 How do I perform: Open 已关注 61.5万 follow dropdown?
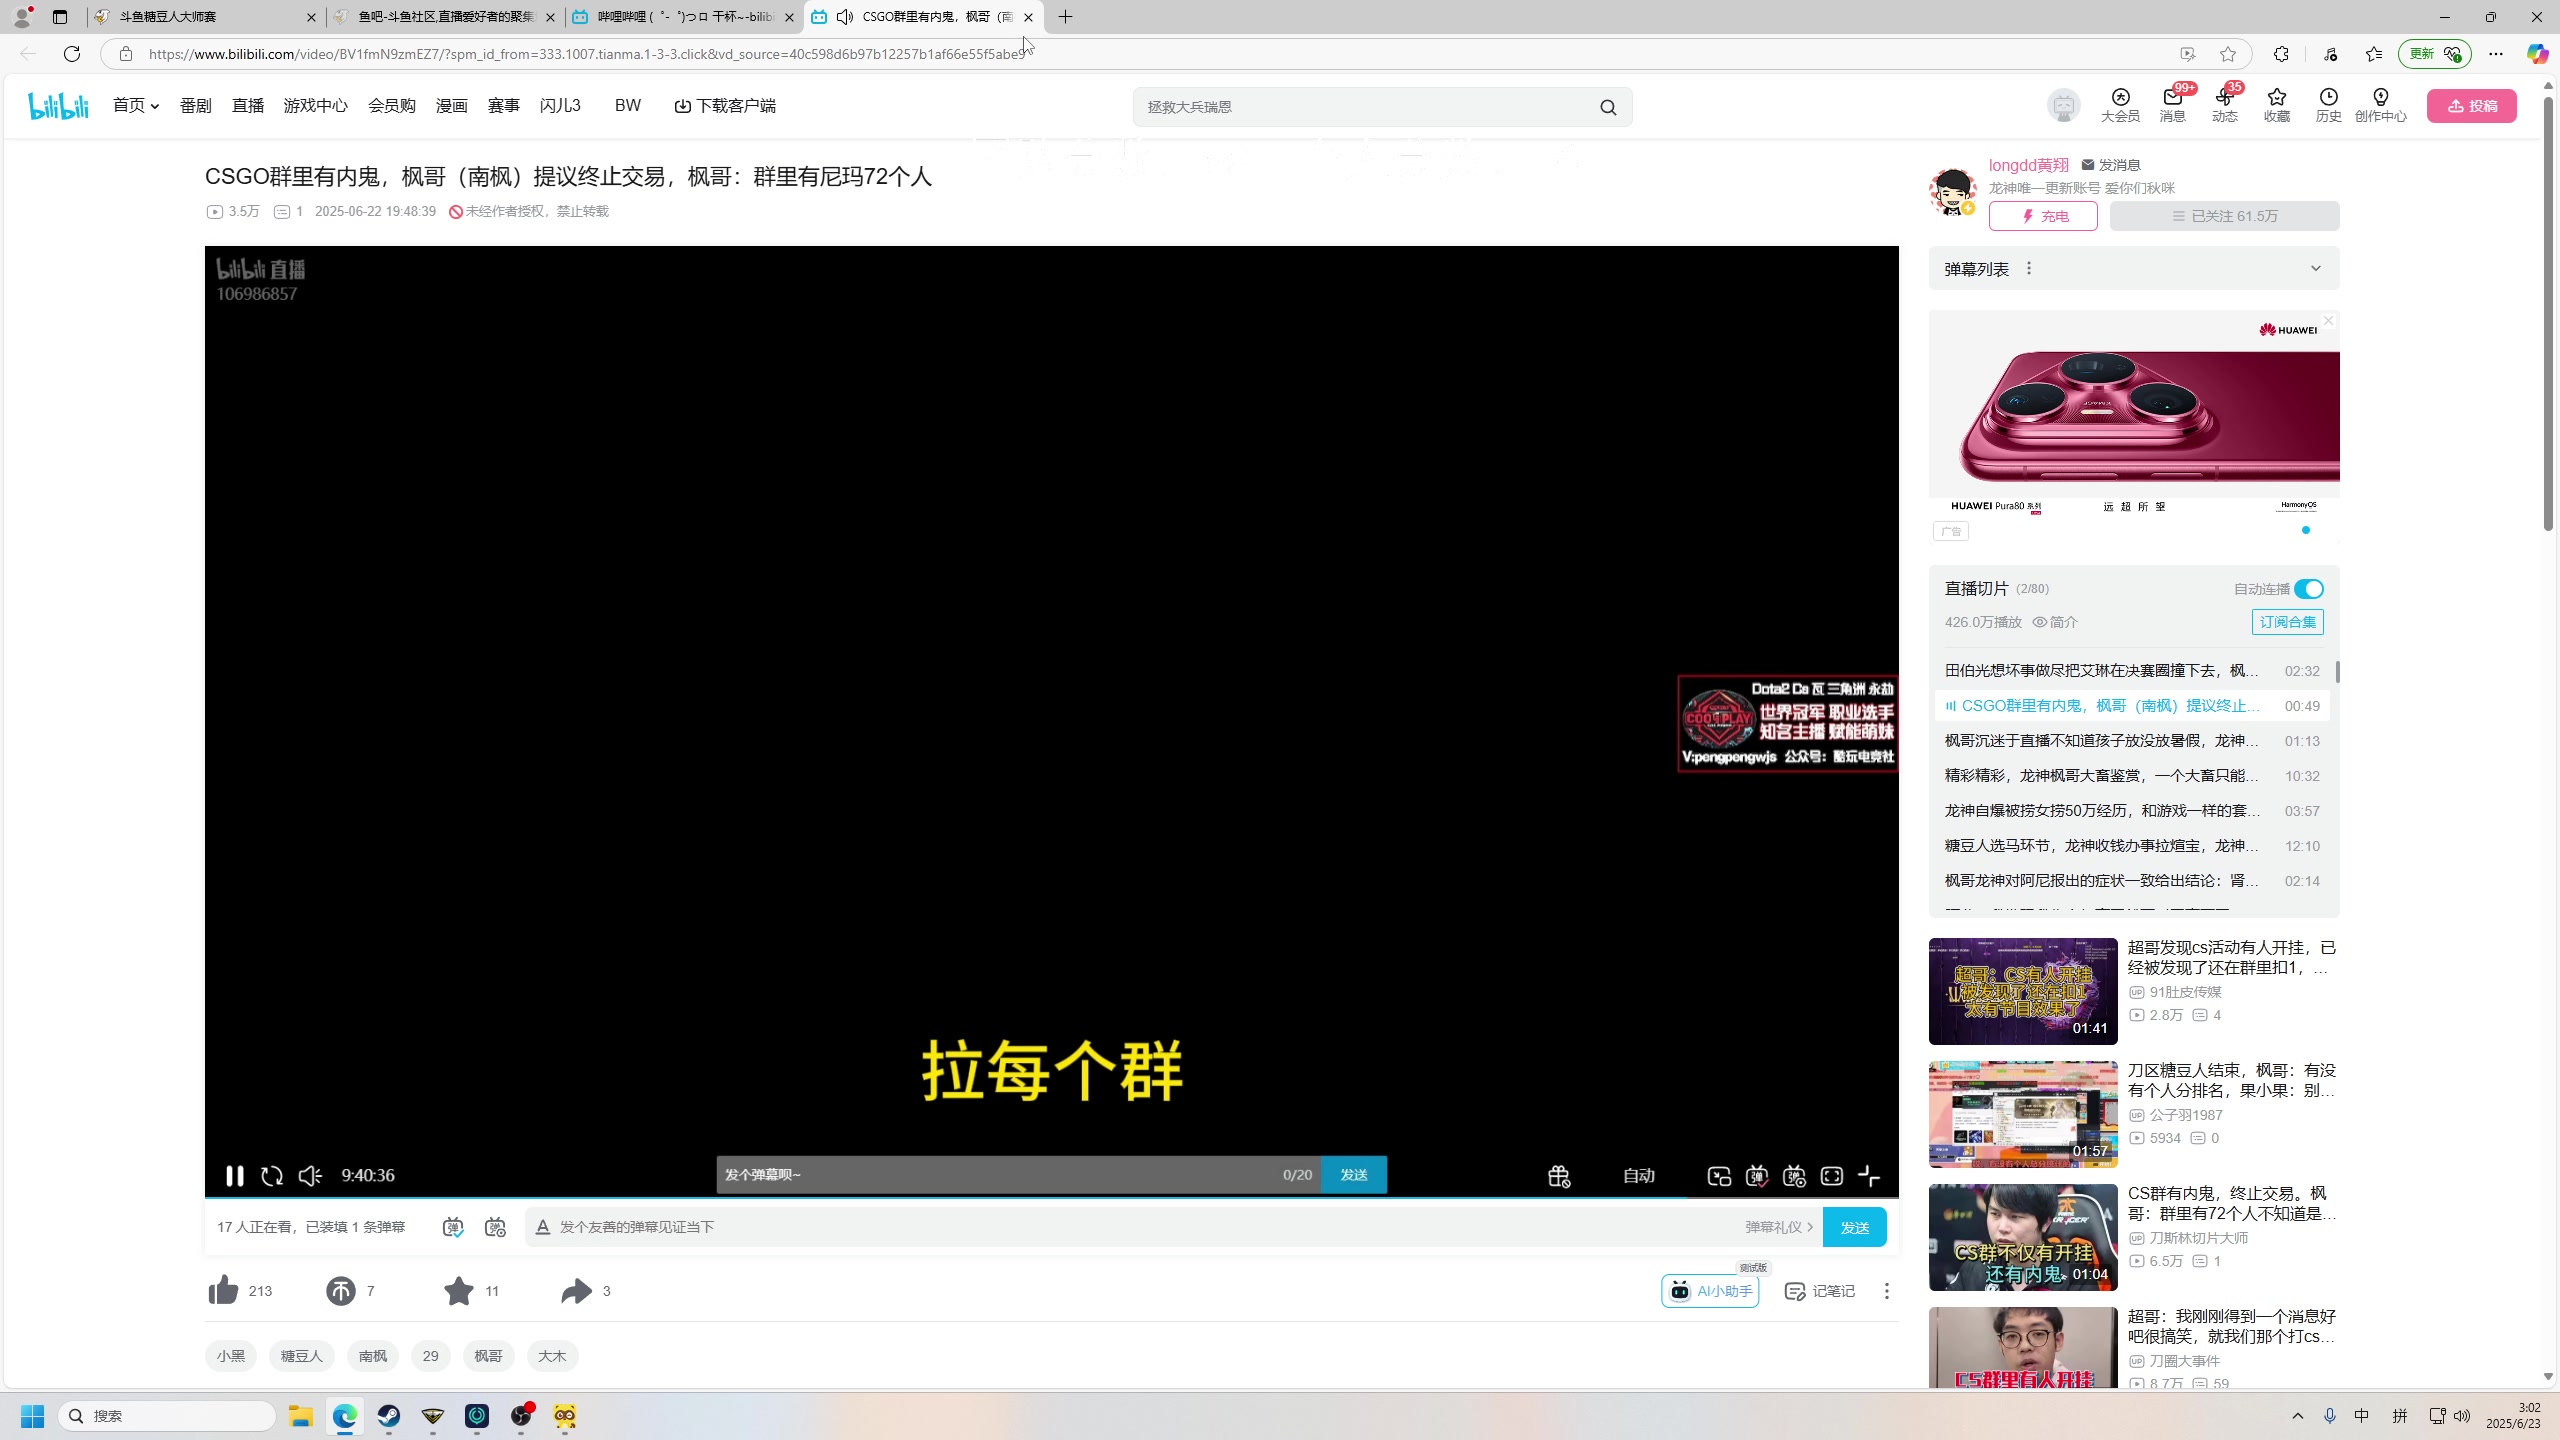2225,216
